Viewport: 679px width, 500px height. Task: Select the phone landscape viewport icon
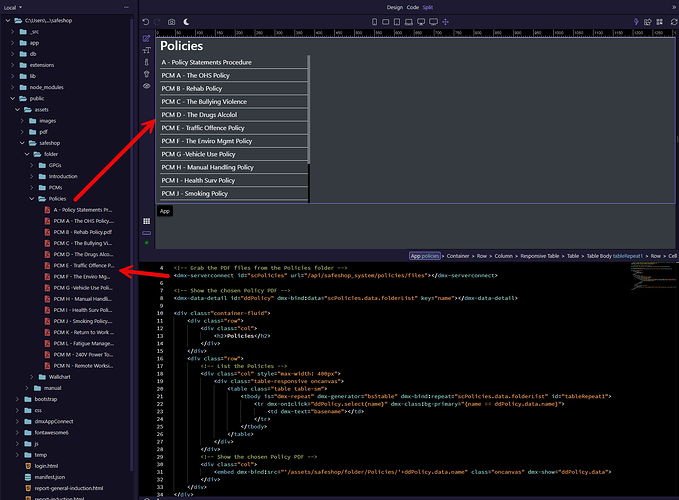coord(385,22)
